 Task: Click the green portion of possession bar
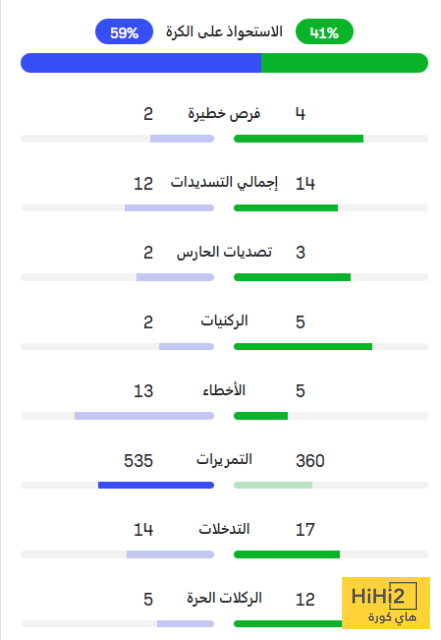tap(345, 63)
